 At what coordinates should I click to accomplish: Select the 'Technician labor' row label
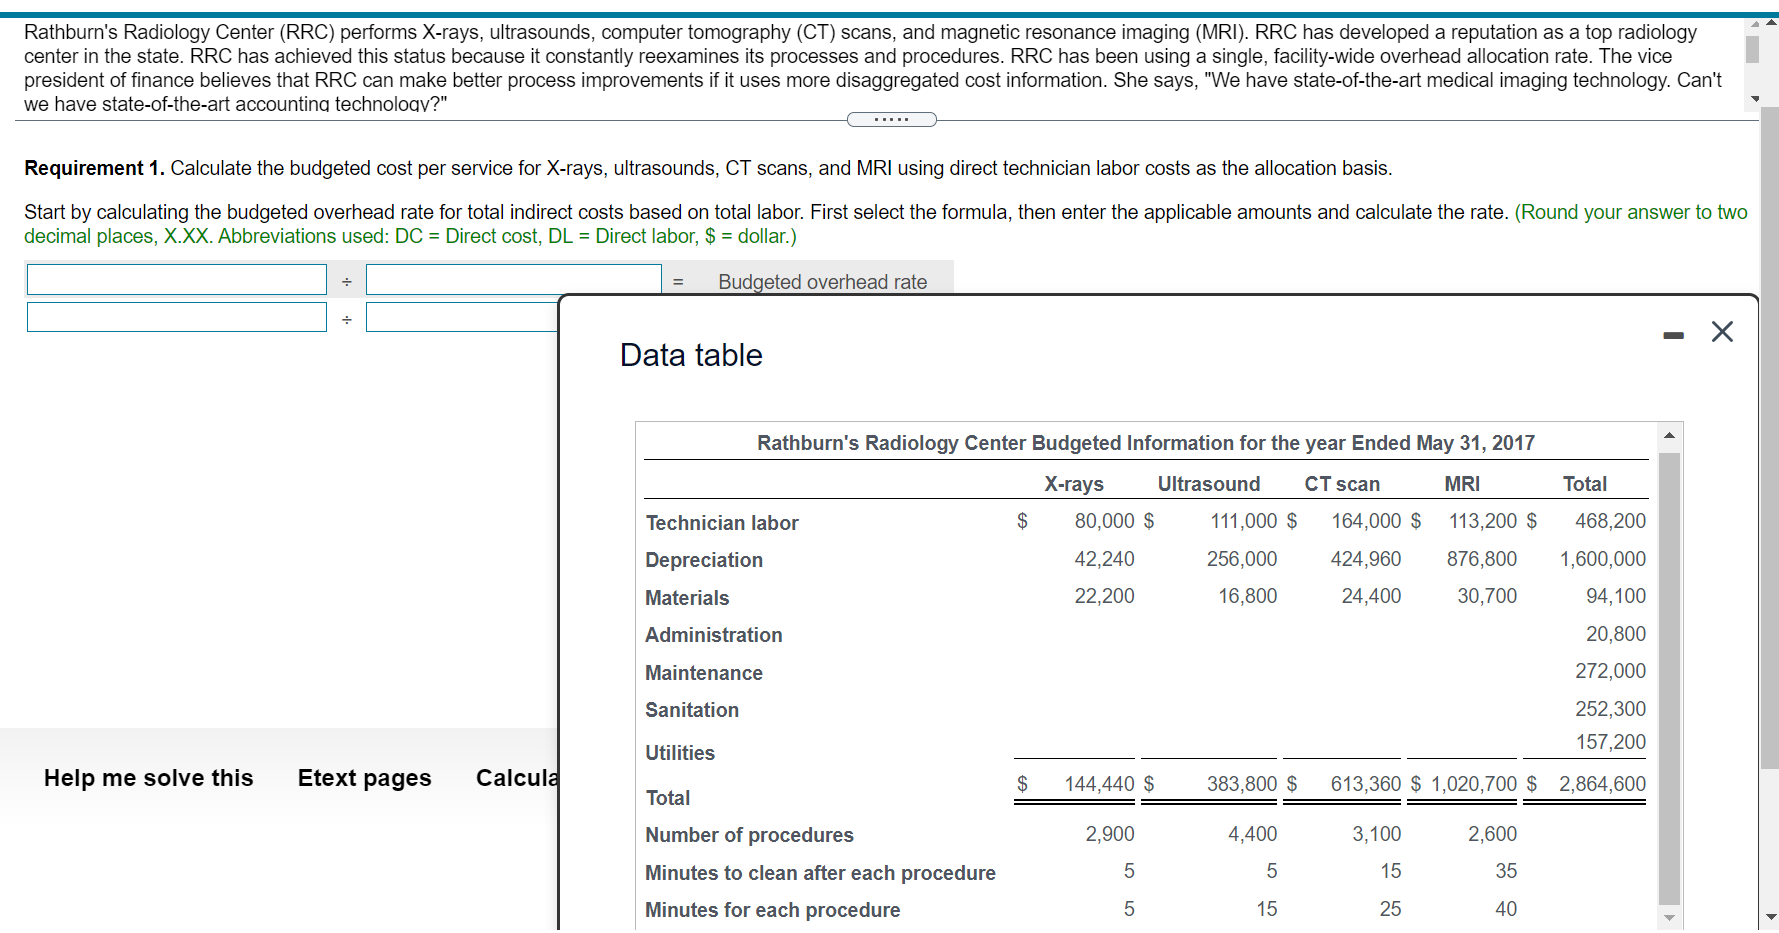point(722,523)
